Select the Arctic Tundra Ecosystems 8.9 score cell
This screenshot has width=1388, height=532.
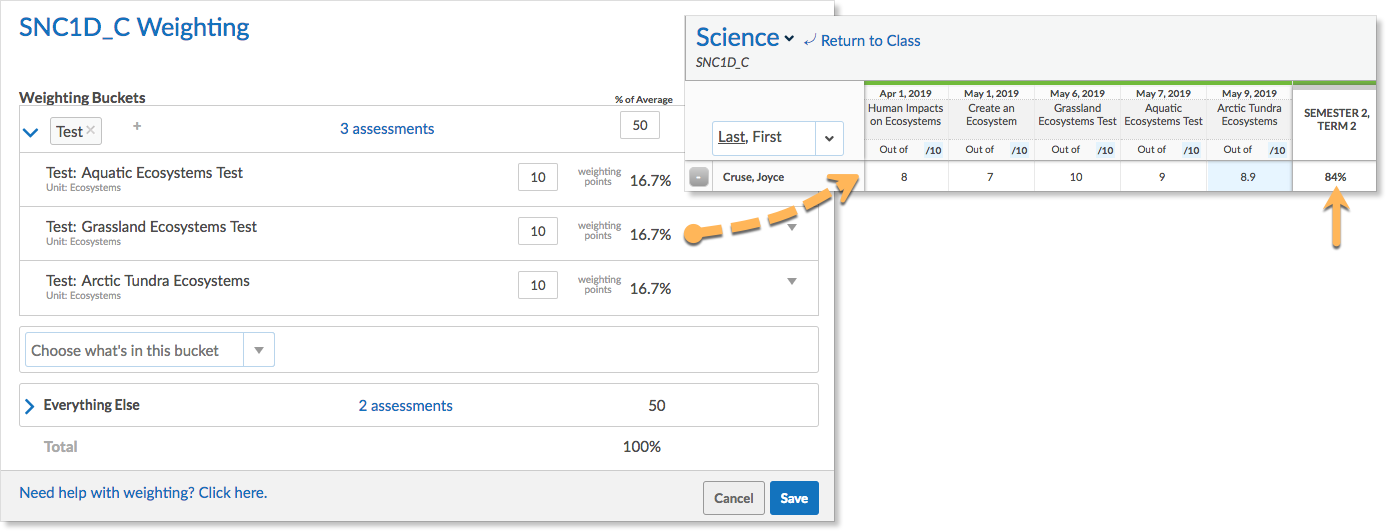point(1249,177)
